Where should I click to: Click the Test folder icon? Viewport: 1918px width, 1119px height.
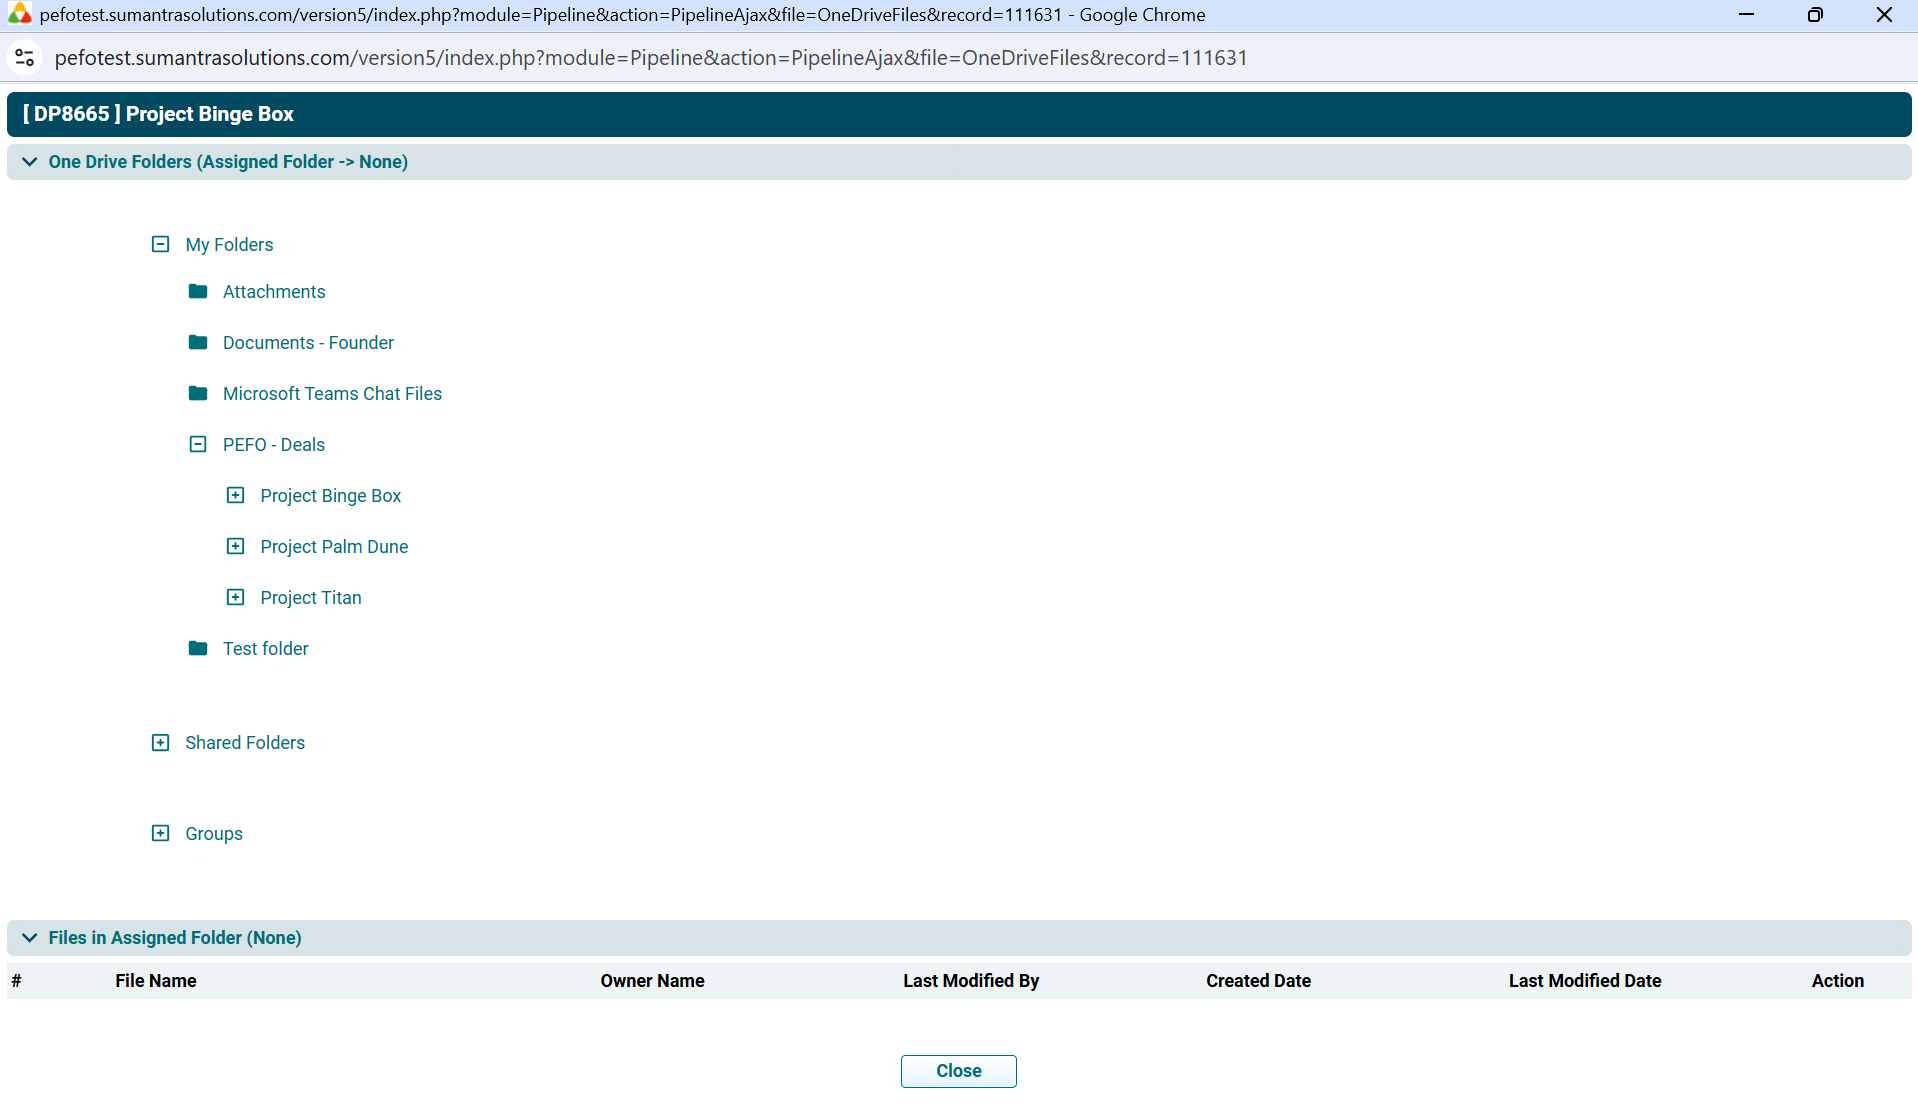click(x=198, y=648)
